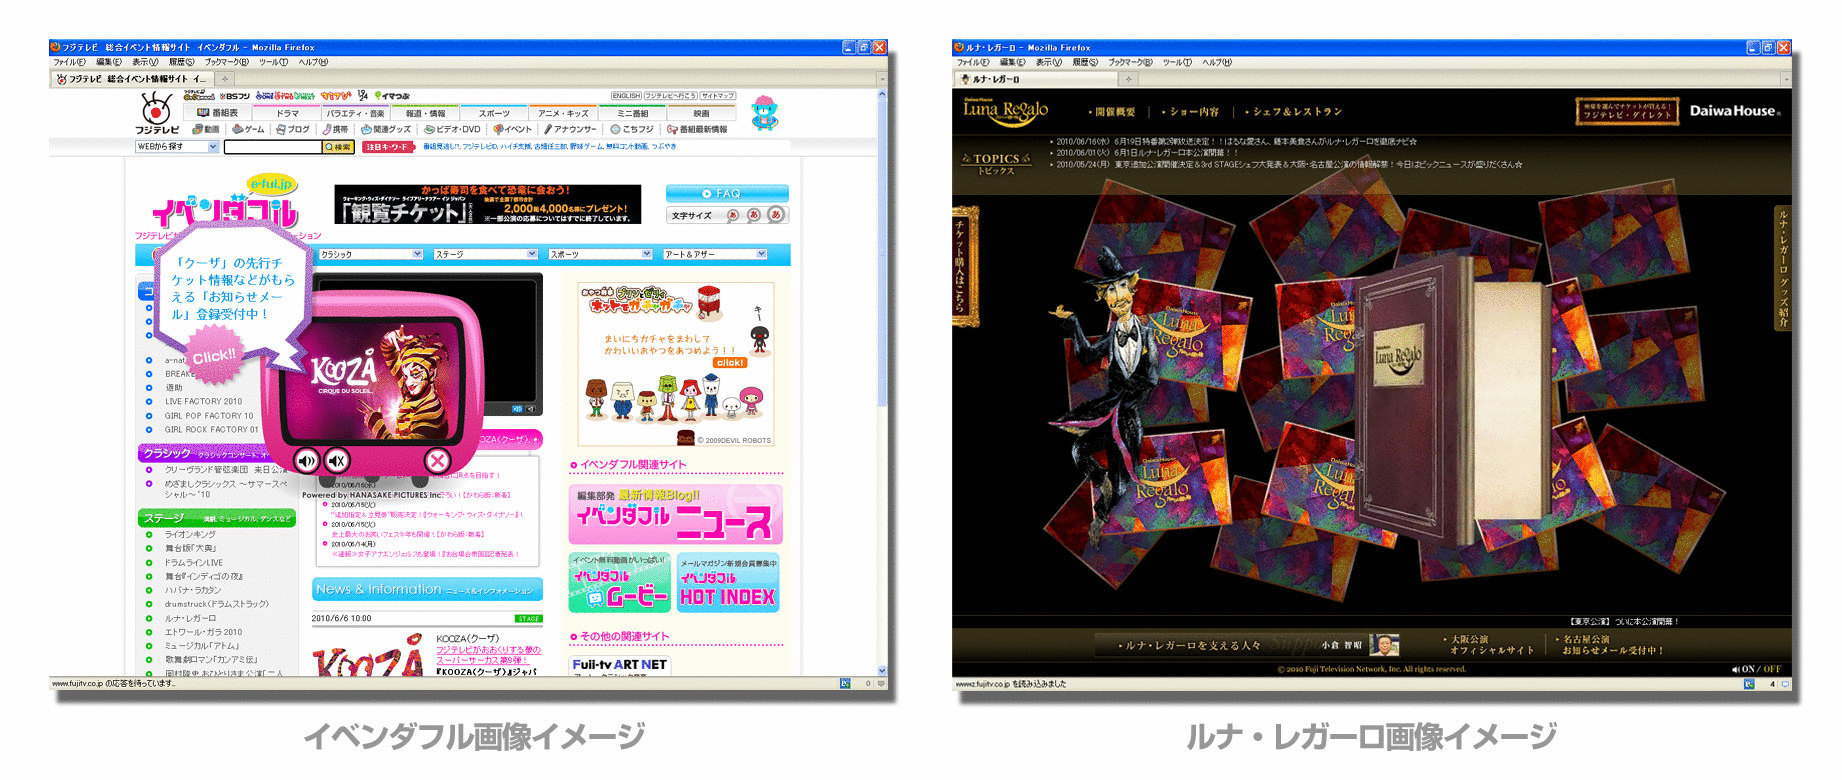Open ブックマーク menu in Eventful window

[227, 62]
